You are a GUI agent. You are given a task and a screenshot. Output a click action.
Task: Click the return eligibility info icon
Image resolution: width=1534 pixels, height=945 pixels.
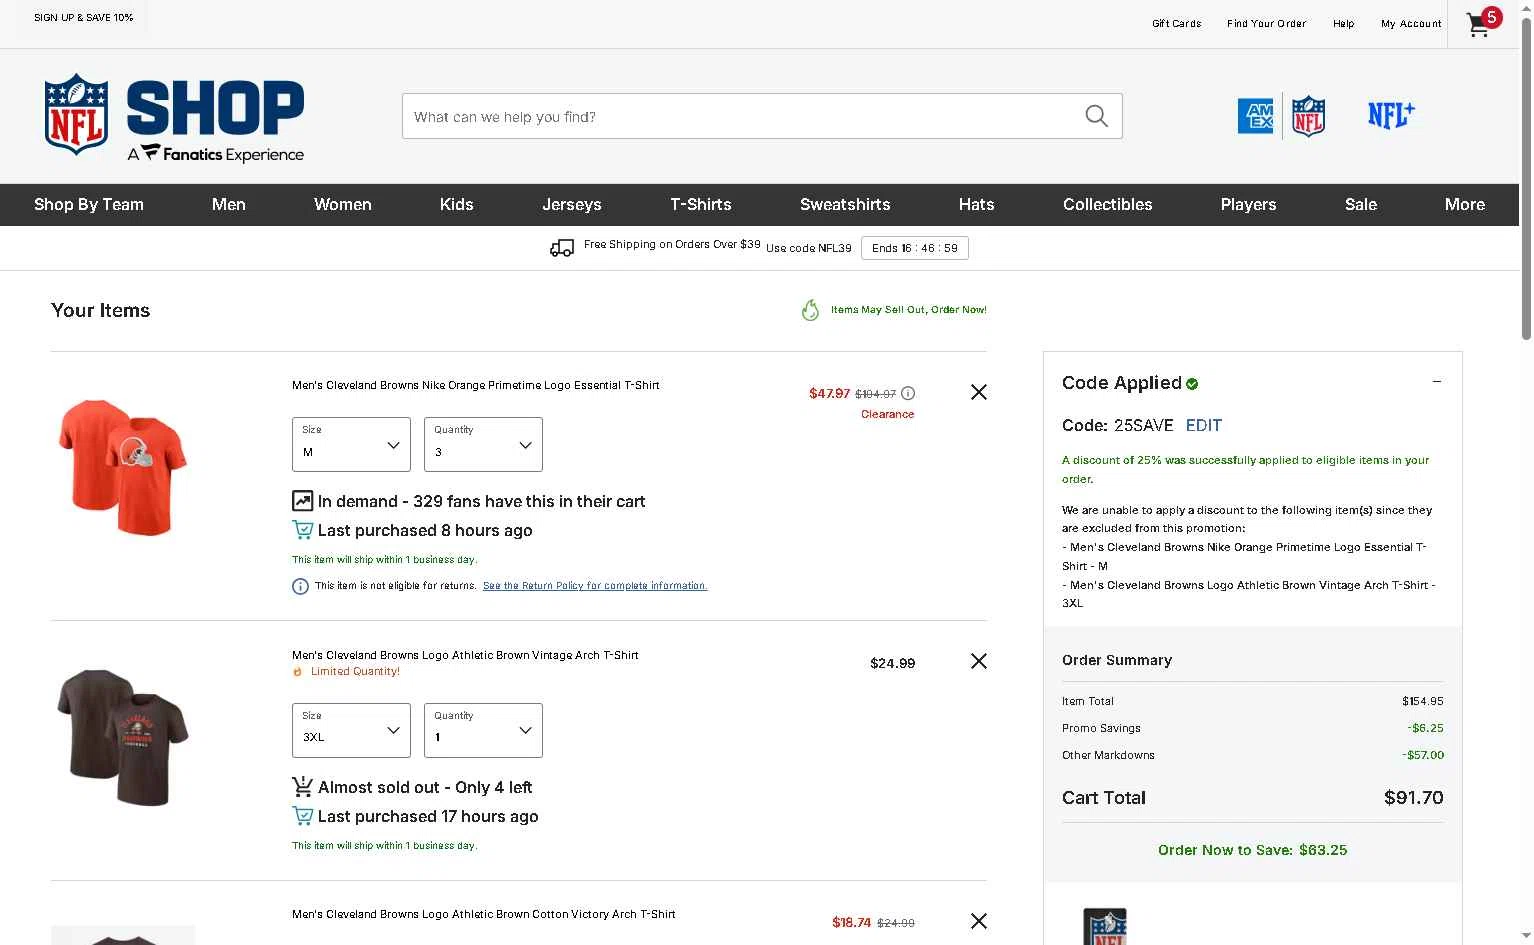point(300,586)
